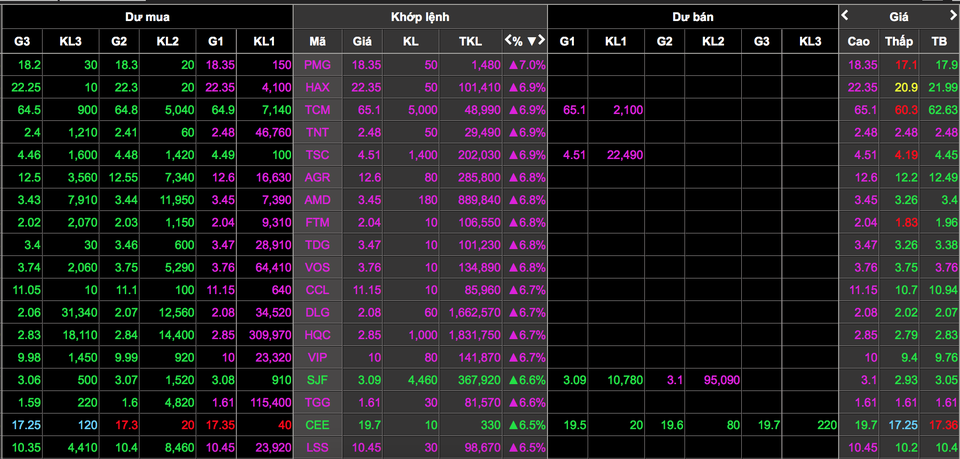Click TSC sell volume 22,490
Image resolution: width=960 pixels, height=459 pixels.
pyautogui.click(x=624, y=155)
